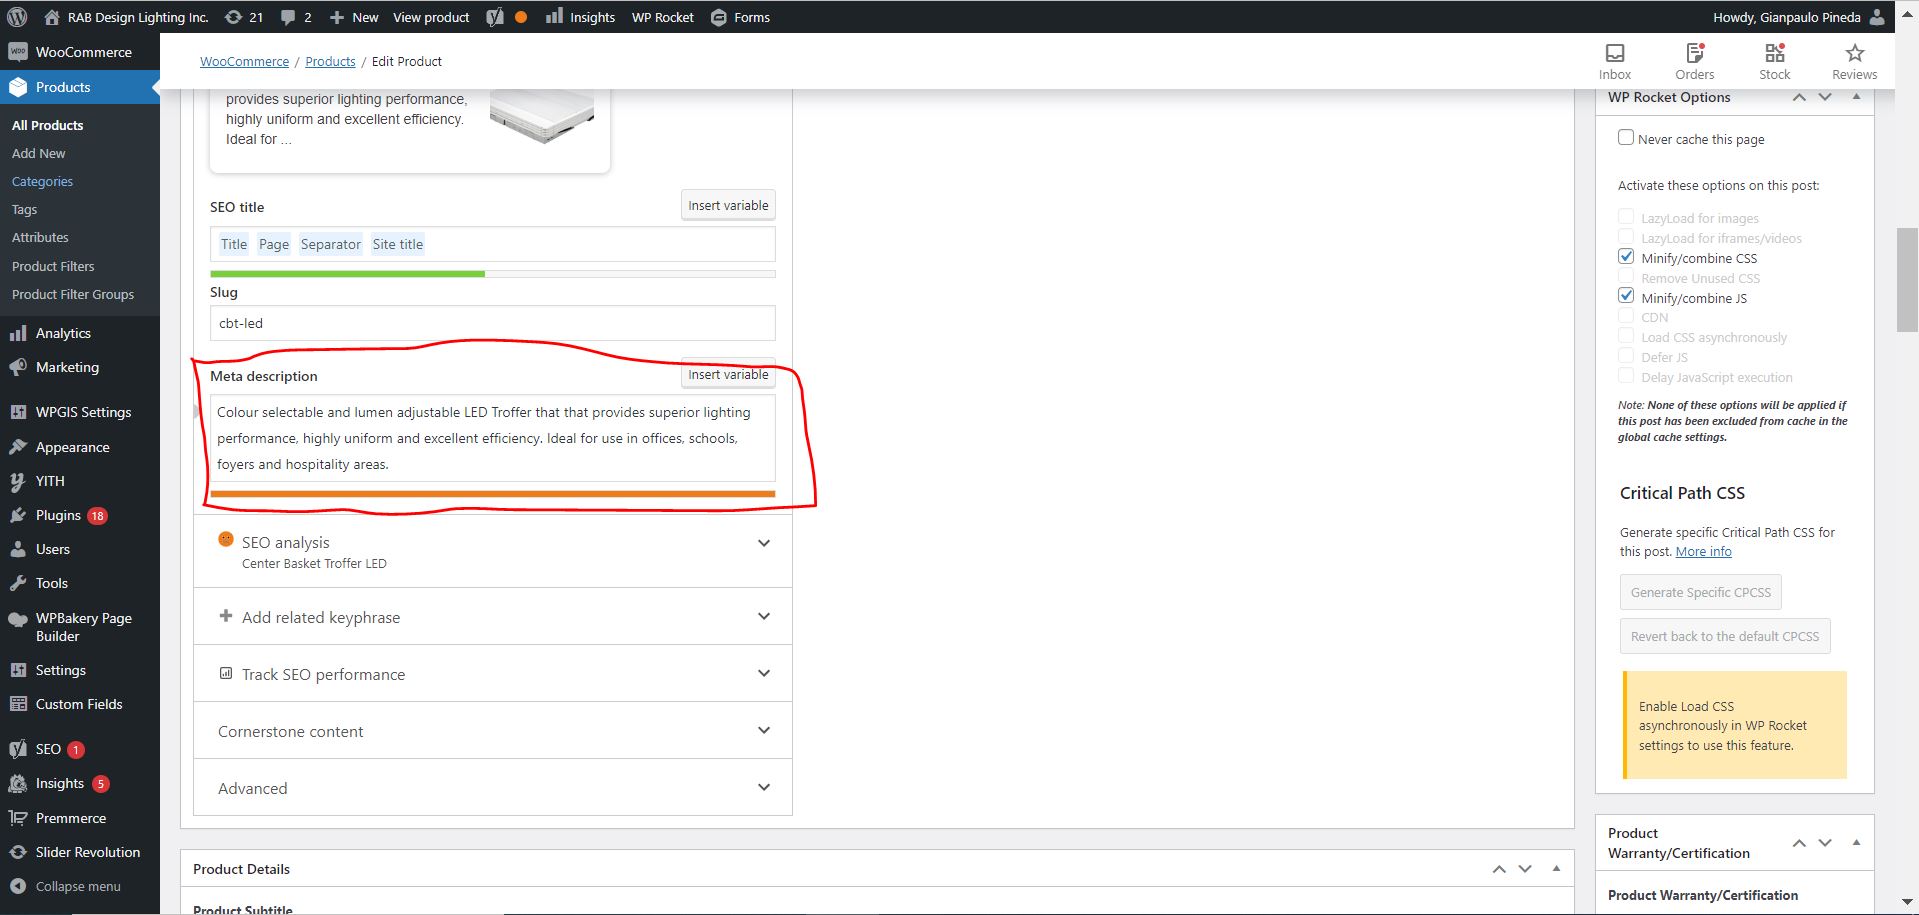Click into the Slug input field

(492, 323)
